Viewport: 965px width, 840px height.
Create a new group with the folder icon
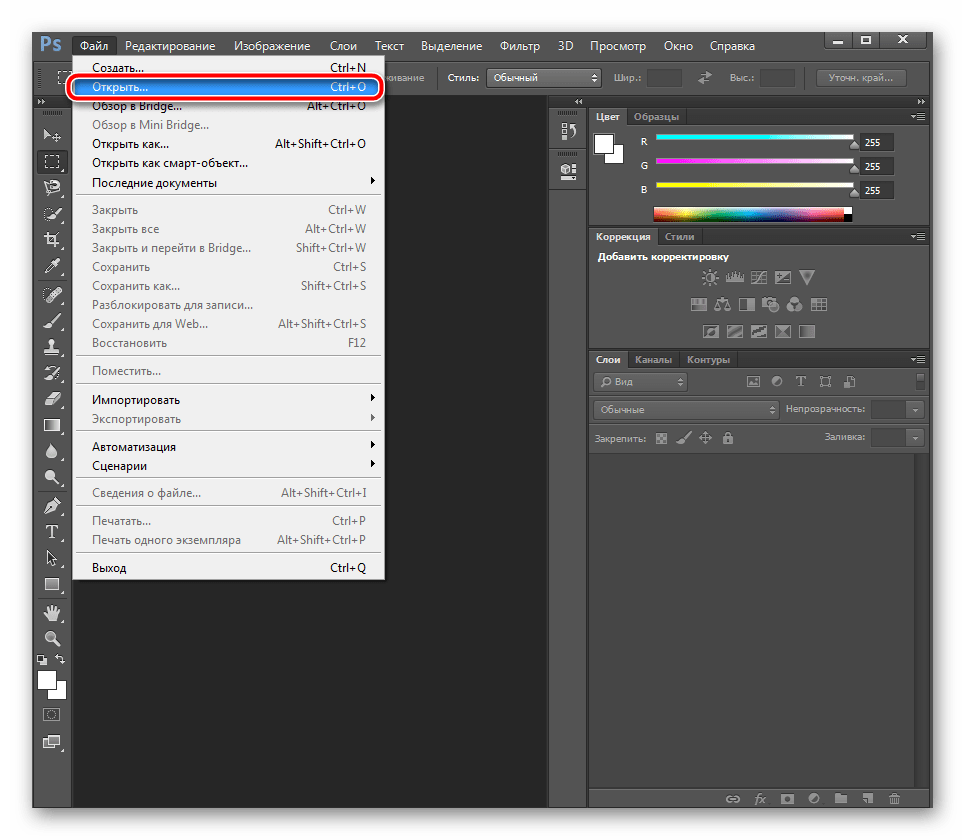tap(840, 799)
